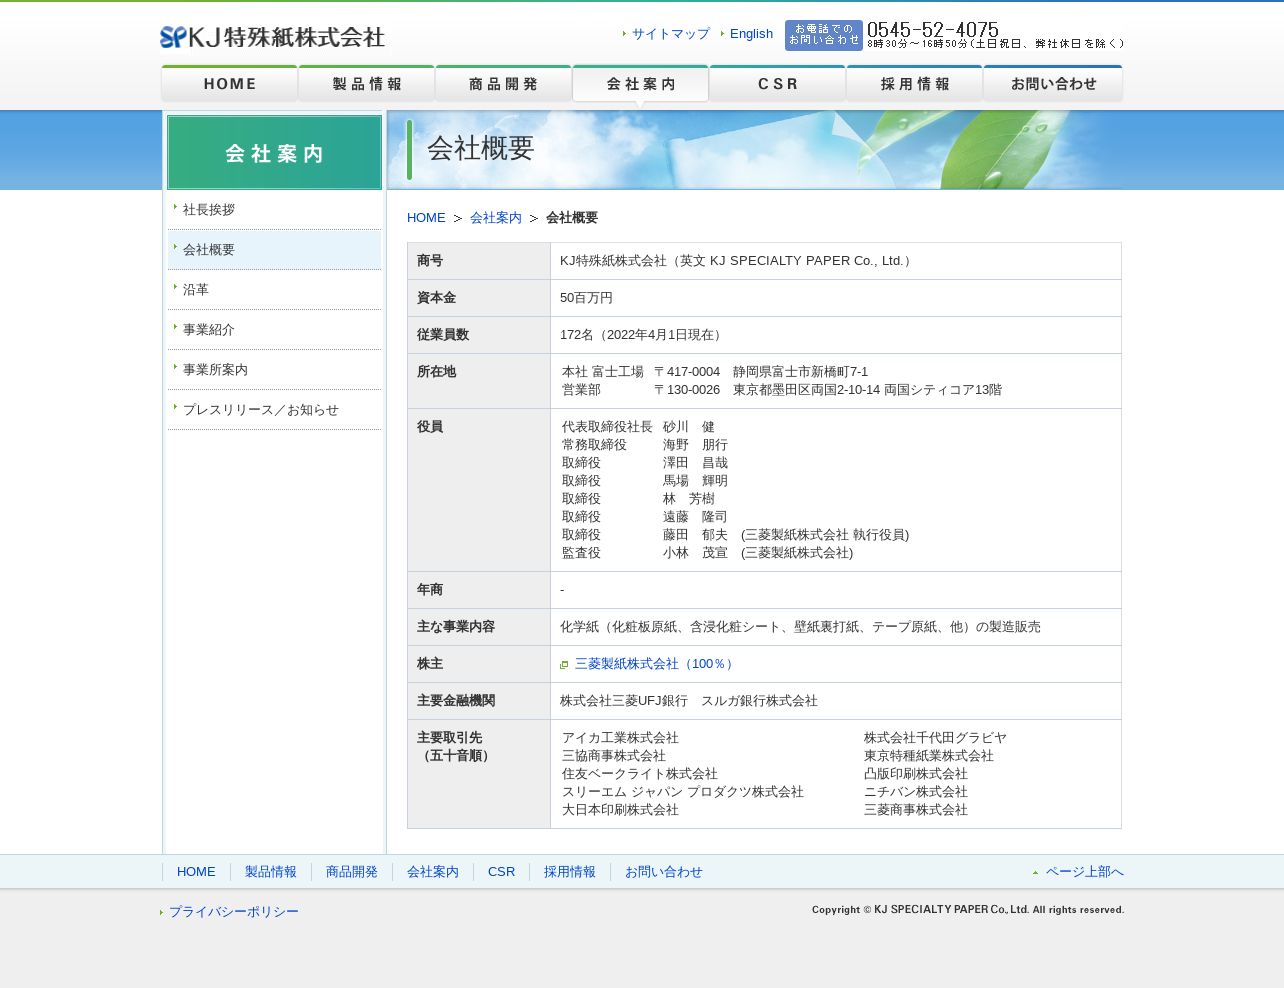Open 社長挨拶 in the sidebar
The image size is (1284, 988).
(x=274, y=210)
